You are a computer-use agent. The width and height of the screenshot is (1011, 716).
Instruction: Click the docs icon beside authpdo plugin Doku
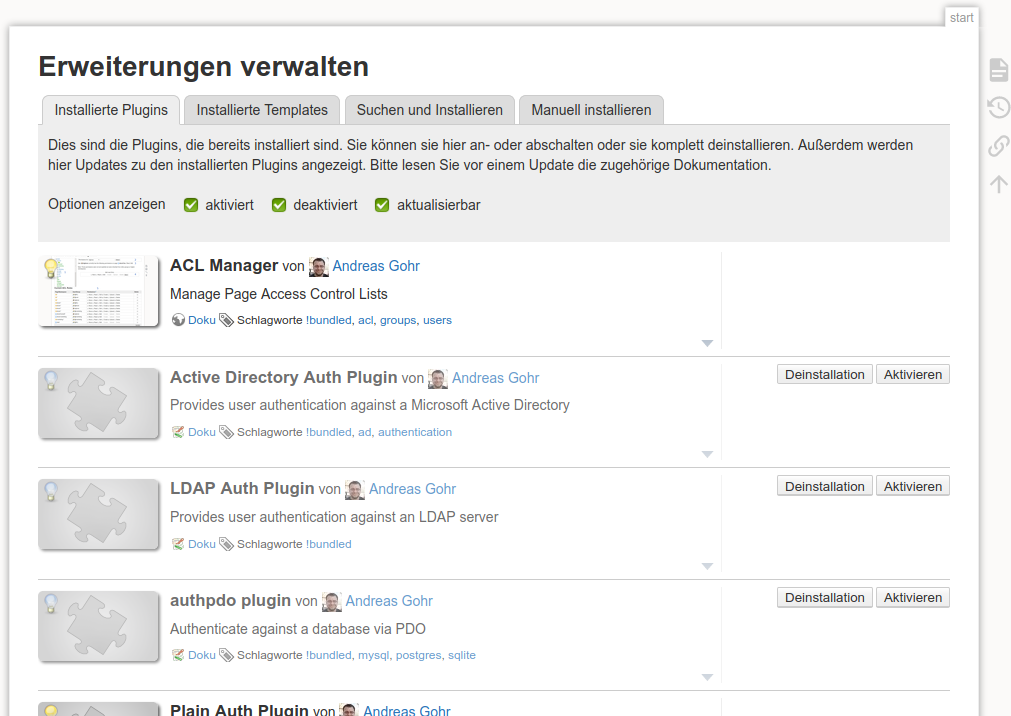178,655
